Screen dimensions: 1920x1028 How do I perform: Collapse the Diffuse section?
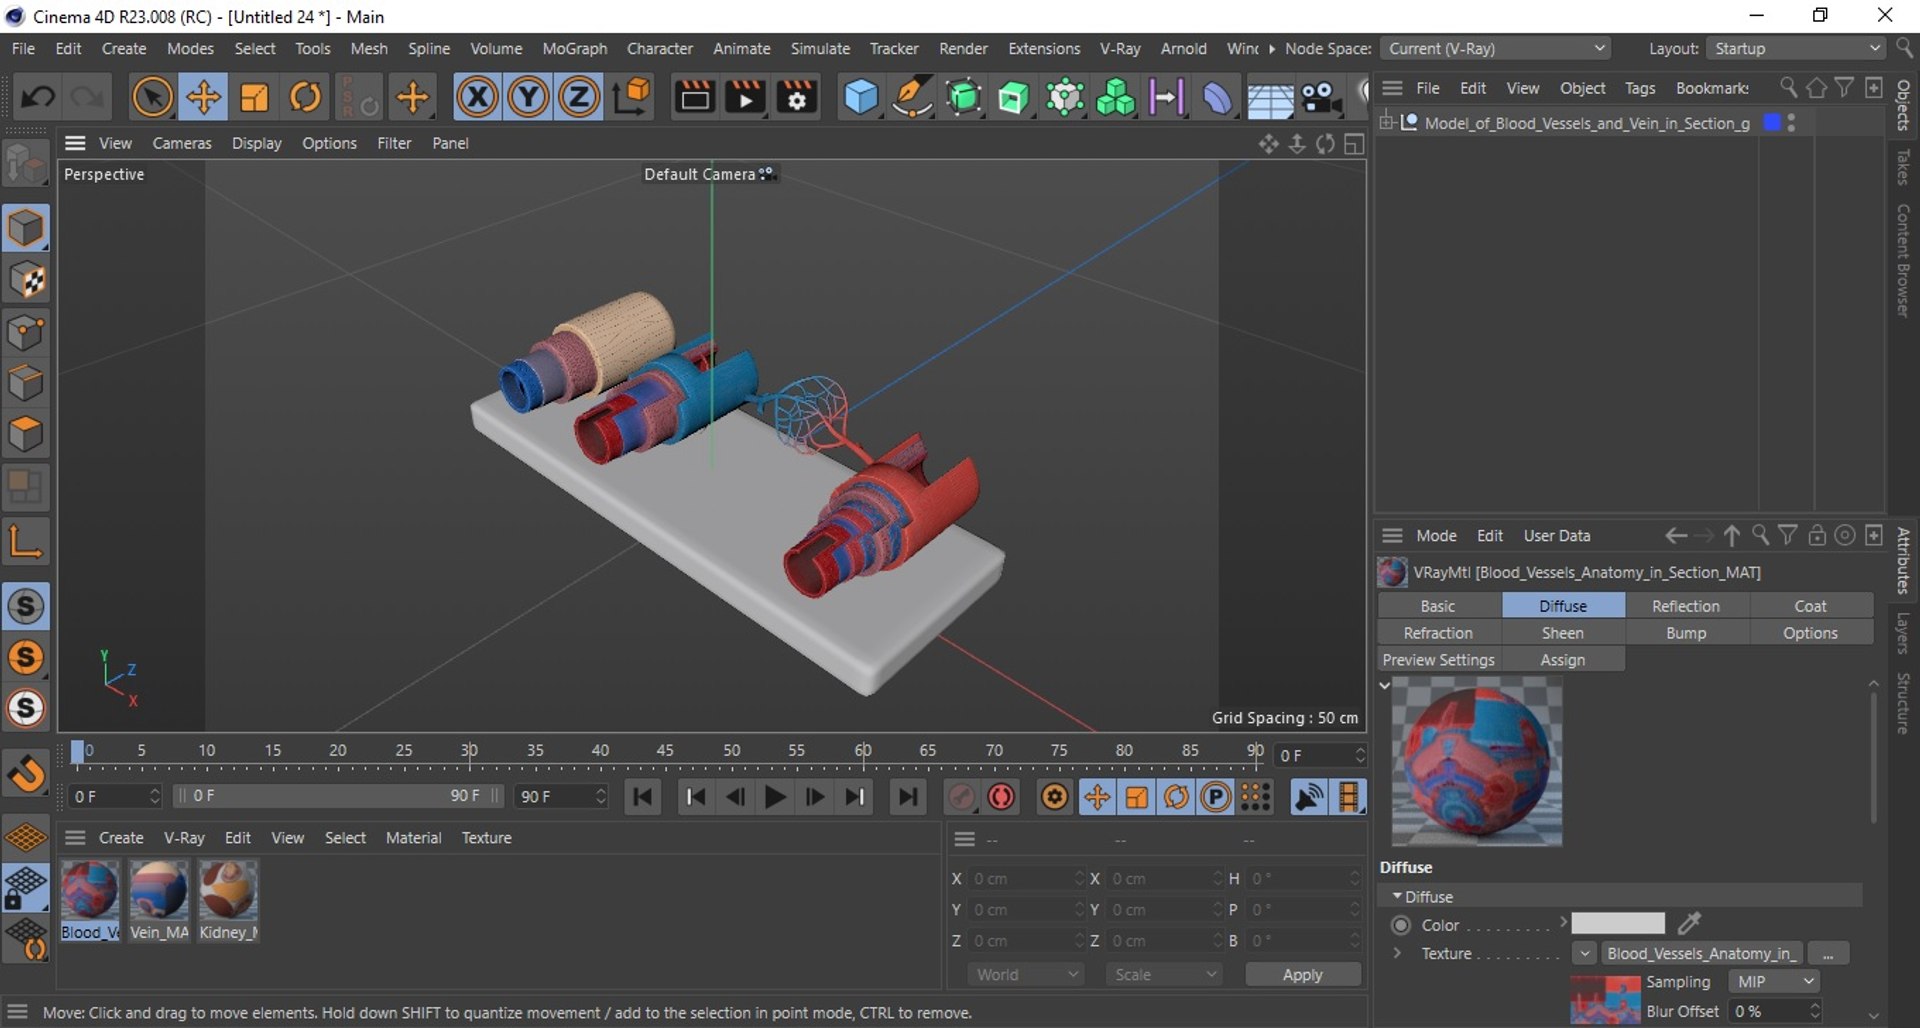pos(1397,897)
